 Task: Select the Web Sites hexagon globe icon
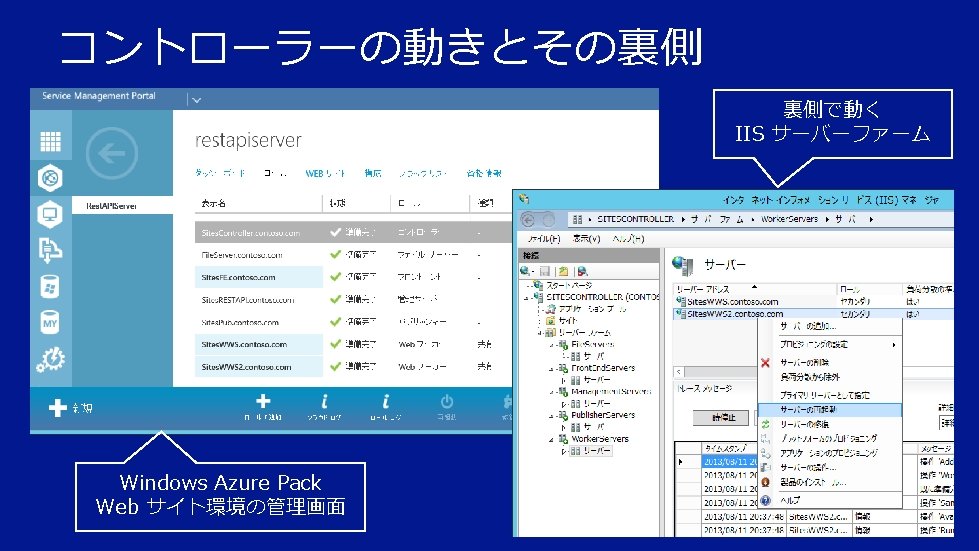tap(50, 178)
